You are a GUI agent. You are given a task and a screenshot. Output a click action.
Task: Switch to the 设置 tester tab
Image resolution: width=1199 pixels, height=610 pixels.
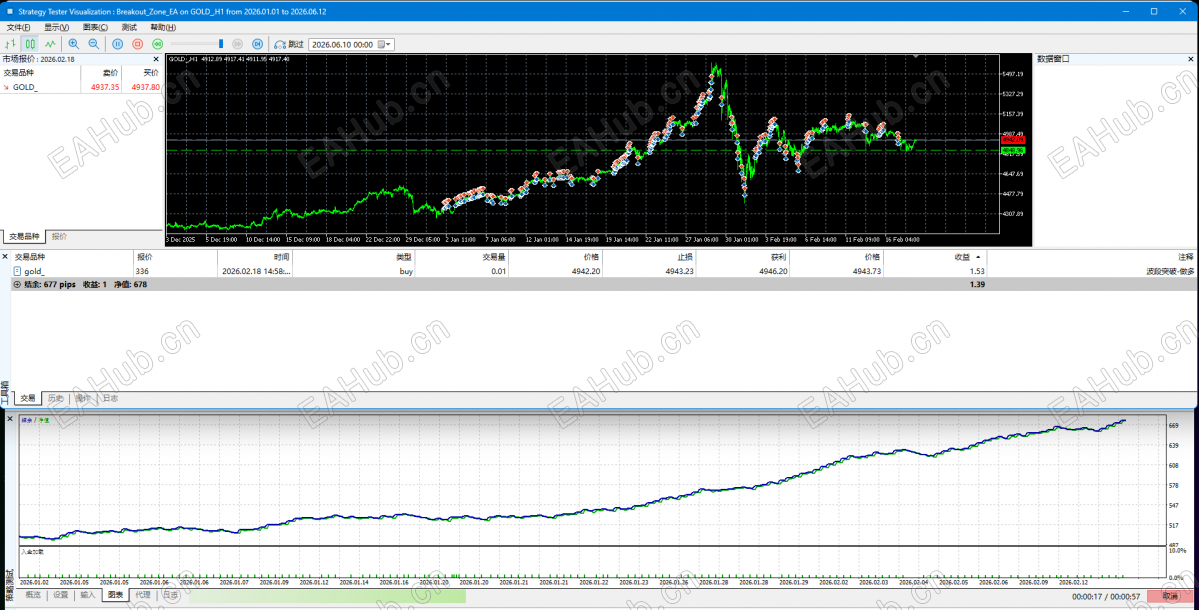point(60,595)
